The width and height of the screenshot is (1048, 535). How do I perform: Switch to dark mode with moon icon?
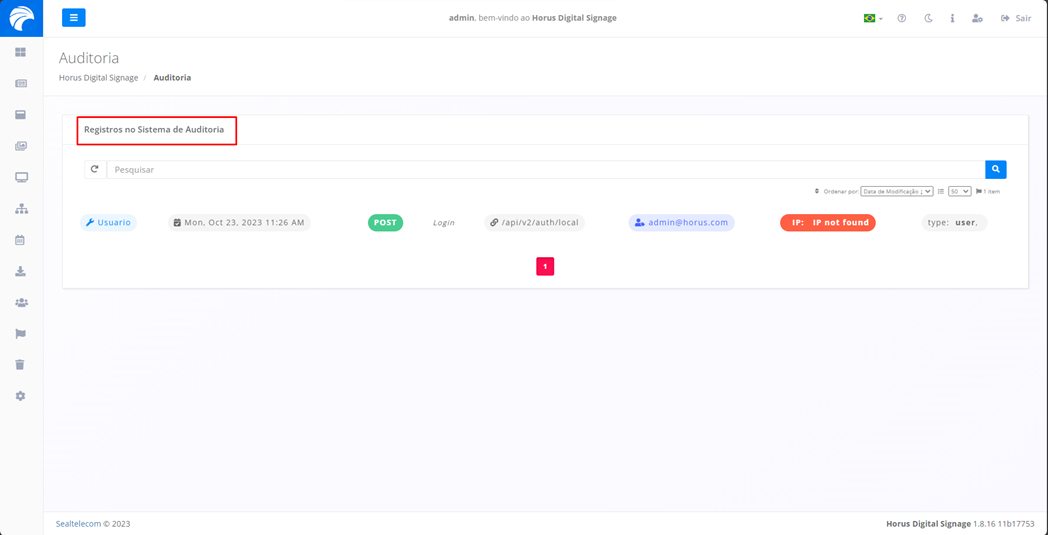click(928, 18)
